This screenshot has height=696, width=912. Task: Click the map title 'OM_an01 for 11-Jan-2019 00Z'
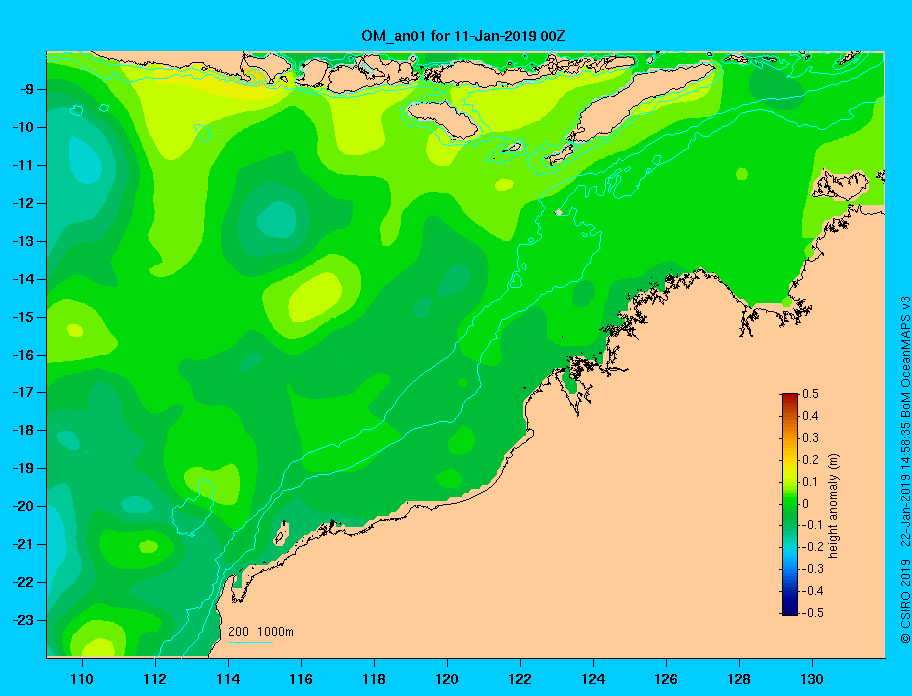coord(463,36)
